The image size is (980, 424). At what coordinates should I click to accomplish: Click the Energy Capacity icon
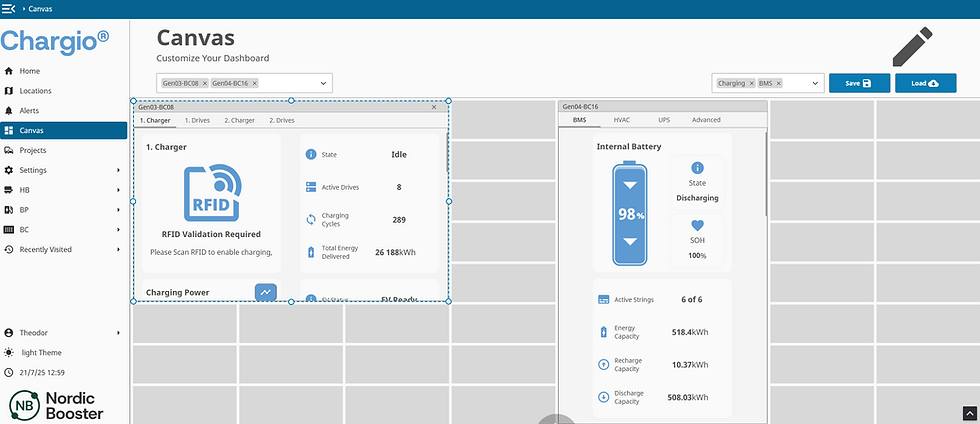point(604,332)
